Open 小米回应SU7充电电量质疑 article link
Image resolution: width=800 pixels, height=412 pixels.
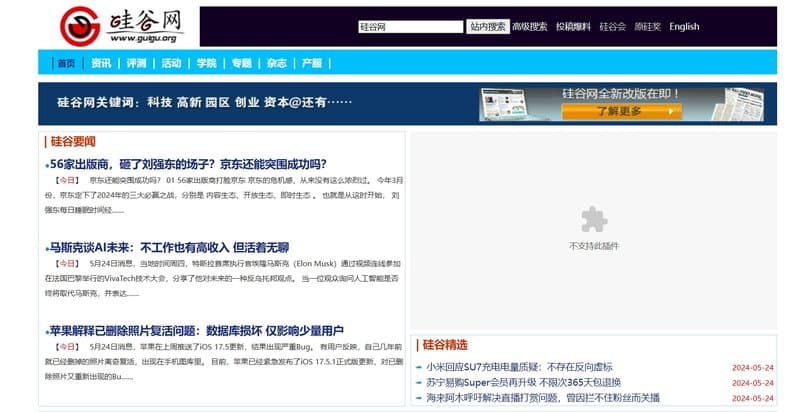pyautogui.click(x=519, y=367)
